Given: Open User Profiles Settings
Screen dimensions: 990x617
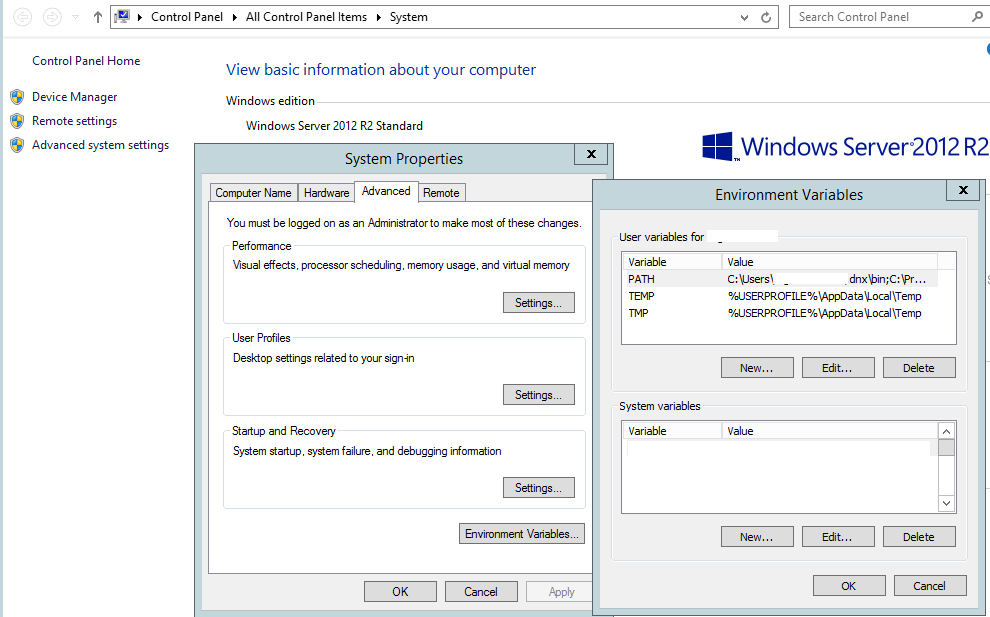Looking at the screenshot, I should (539, 395).
